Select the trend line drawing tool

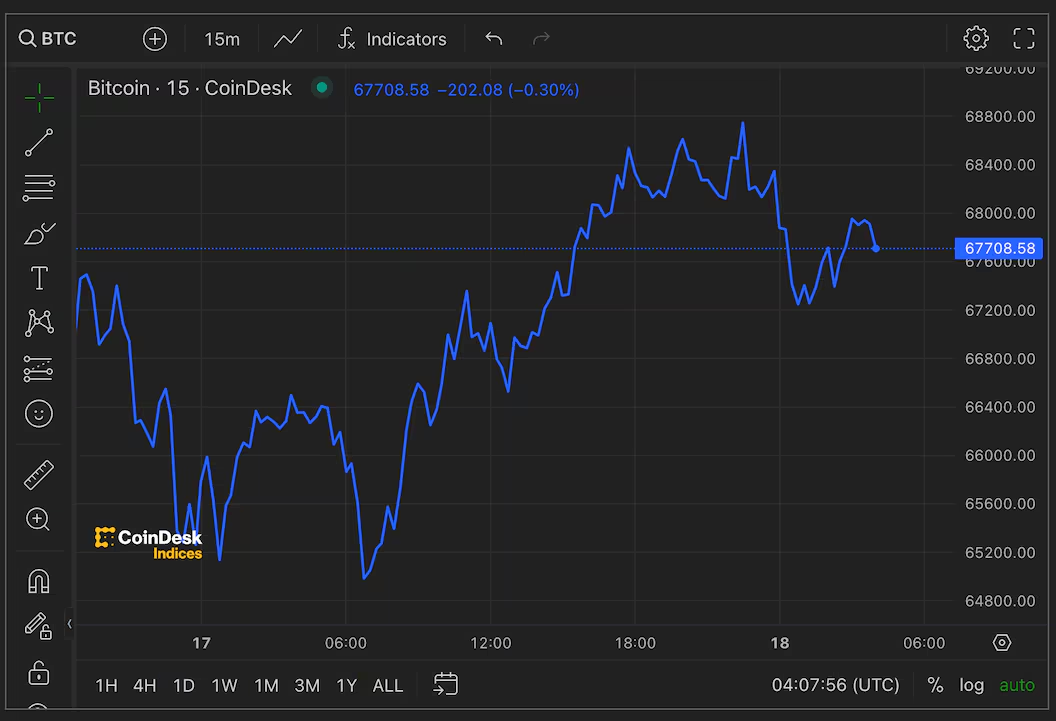pyautogui.click(x=39, y=143)
